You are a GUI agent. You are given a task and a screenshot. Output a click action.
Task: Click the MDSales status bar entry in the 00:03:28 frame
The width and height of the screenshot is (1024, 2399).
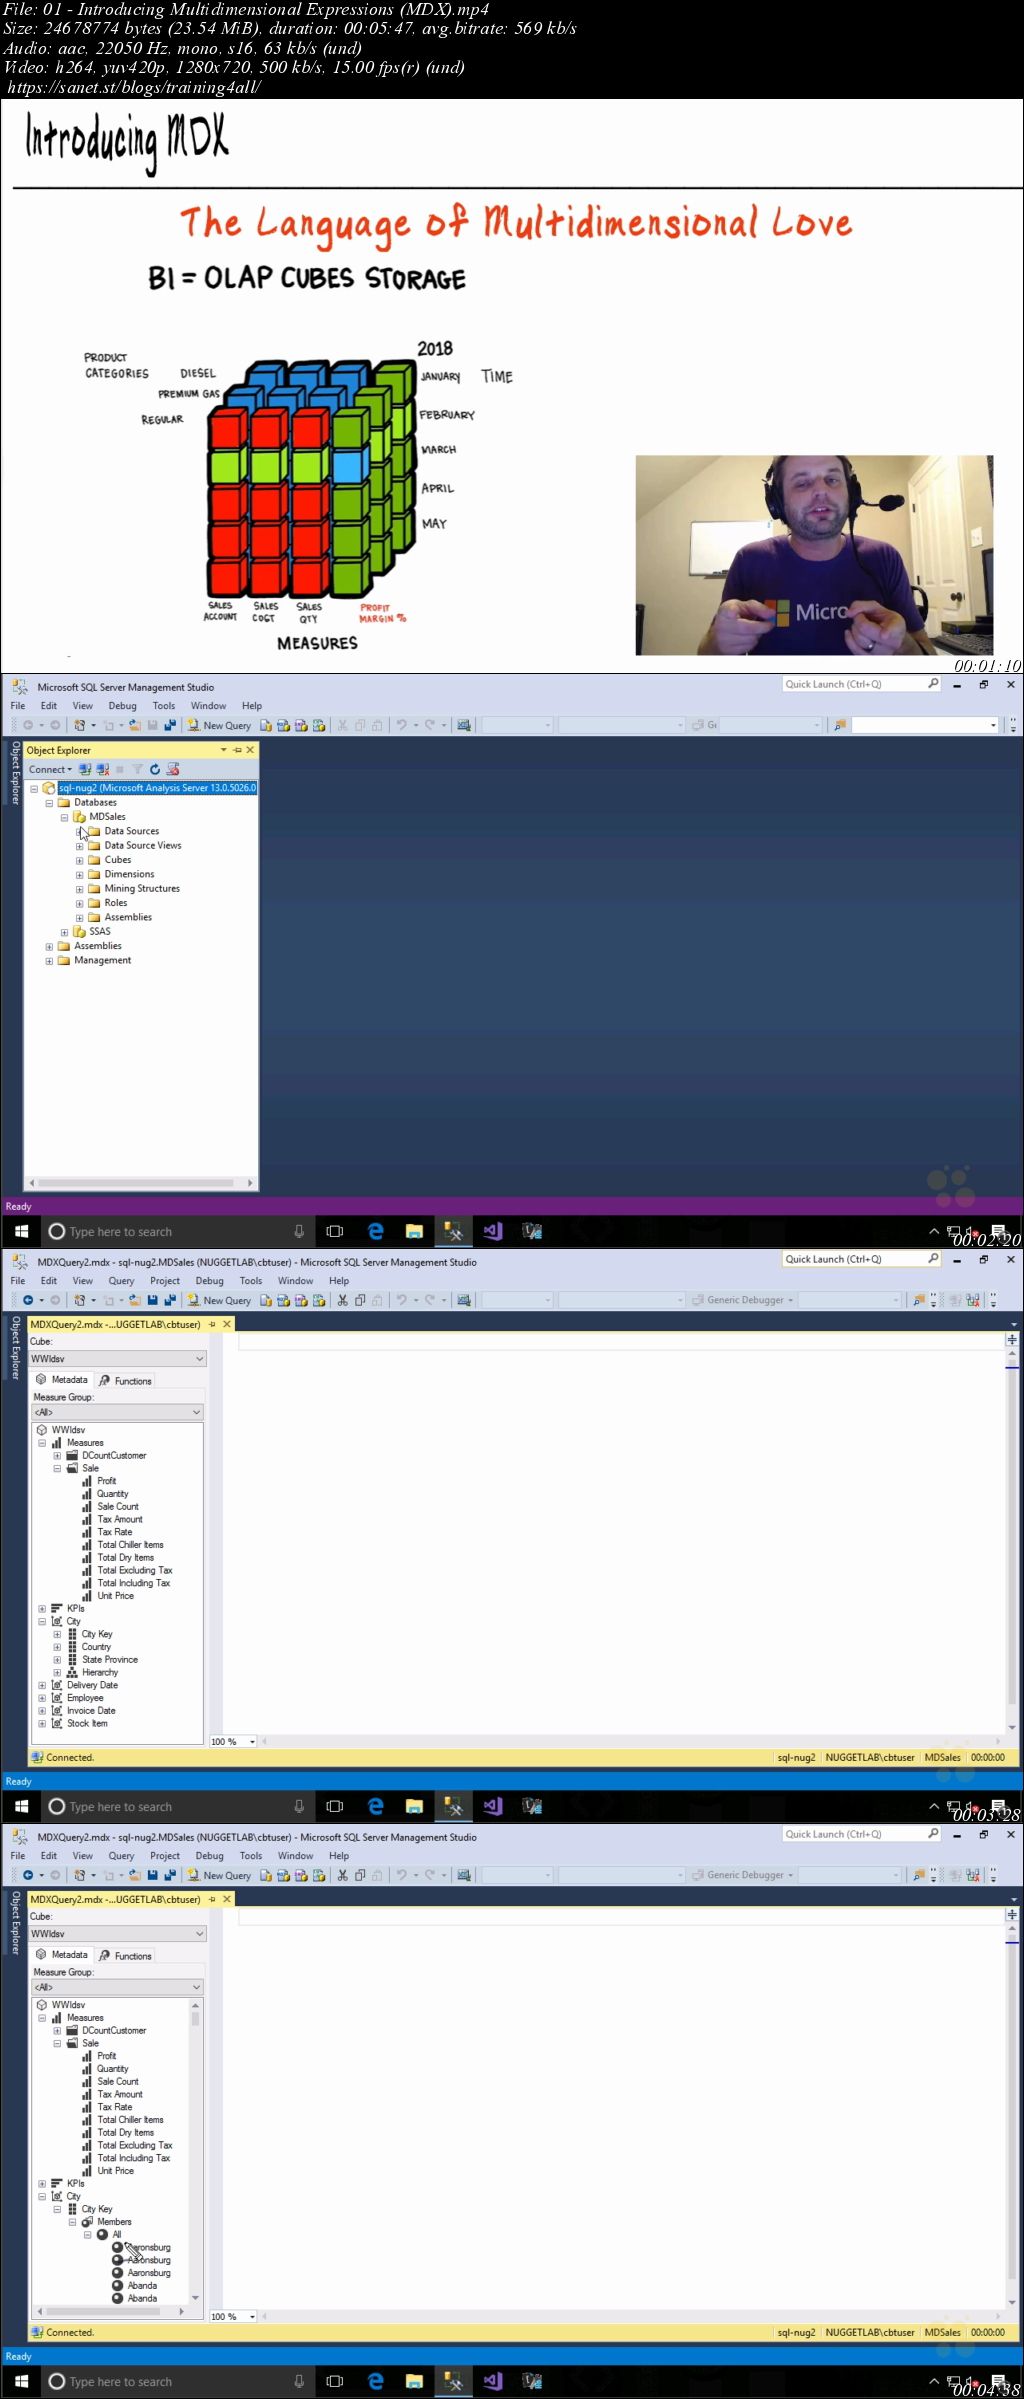[x=942, y=1757]
